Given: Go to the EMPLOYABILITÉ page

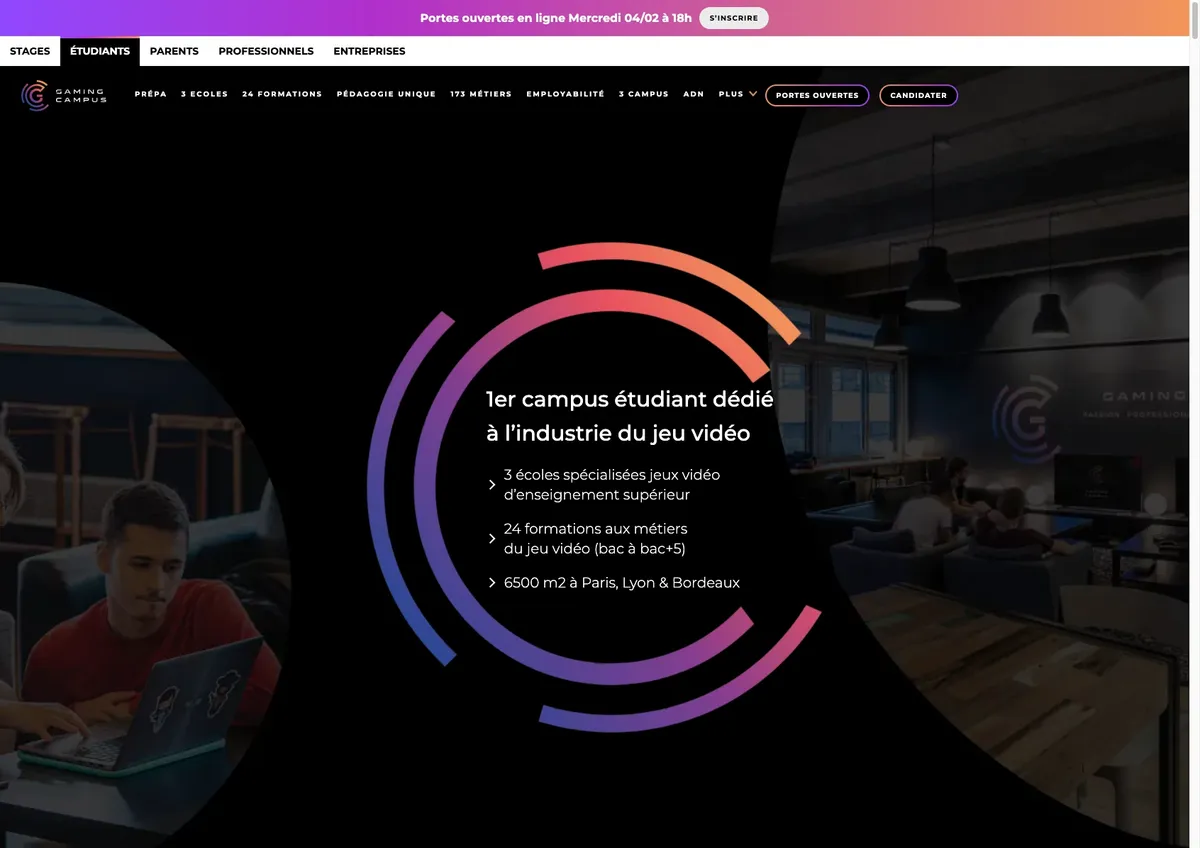Looking at the screenshot, I should (x=565, y=94).
